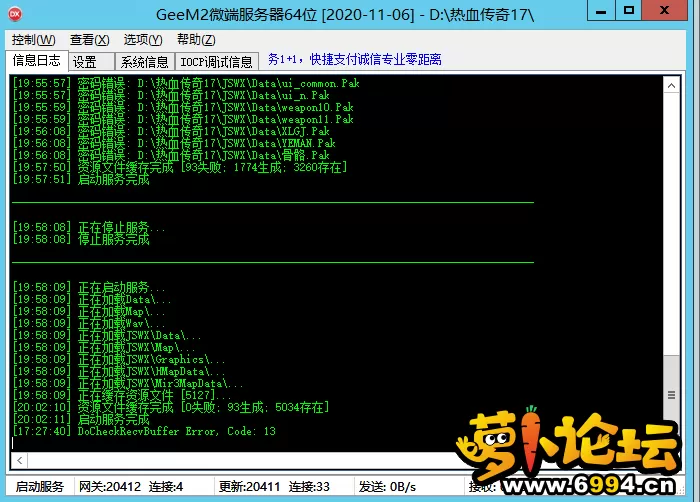Click the log line 正在加载Wav\...

[x=89, y=323]
